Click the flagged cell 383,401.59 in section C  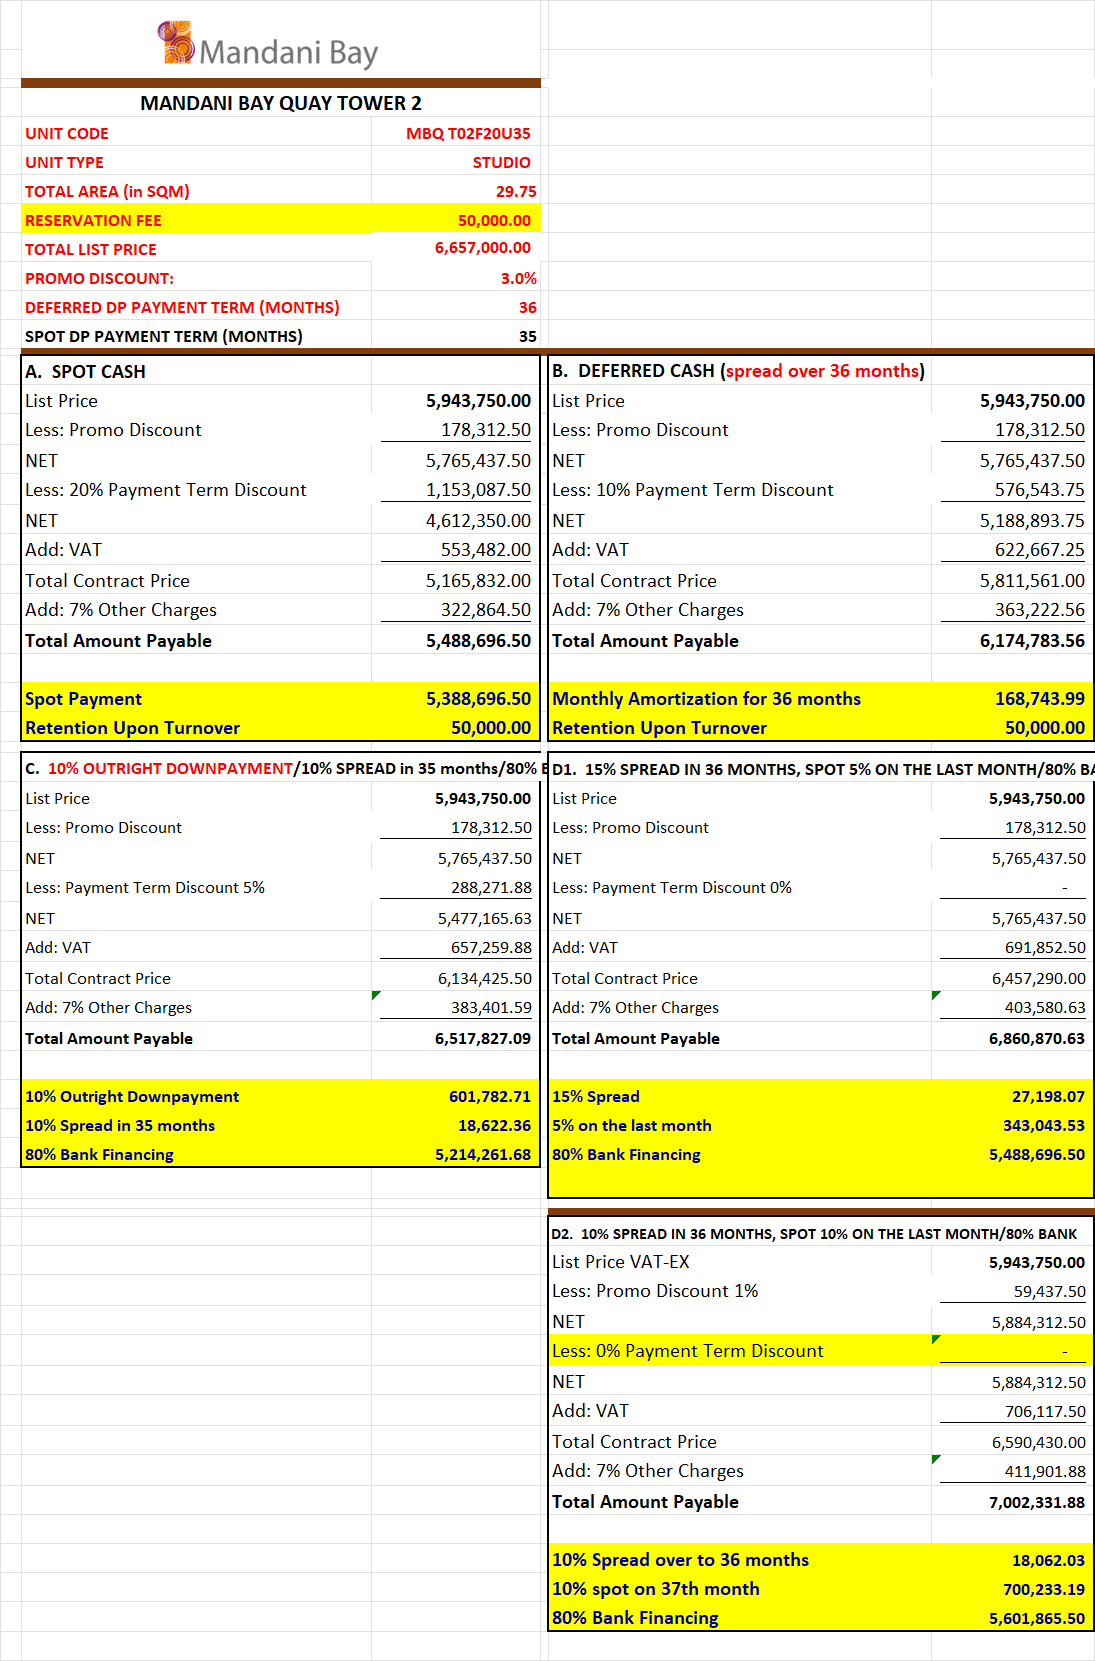(484, 1008)
